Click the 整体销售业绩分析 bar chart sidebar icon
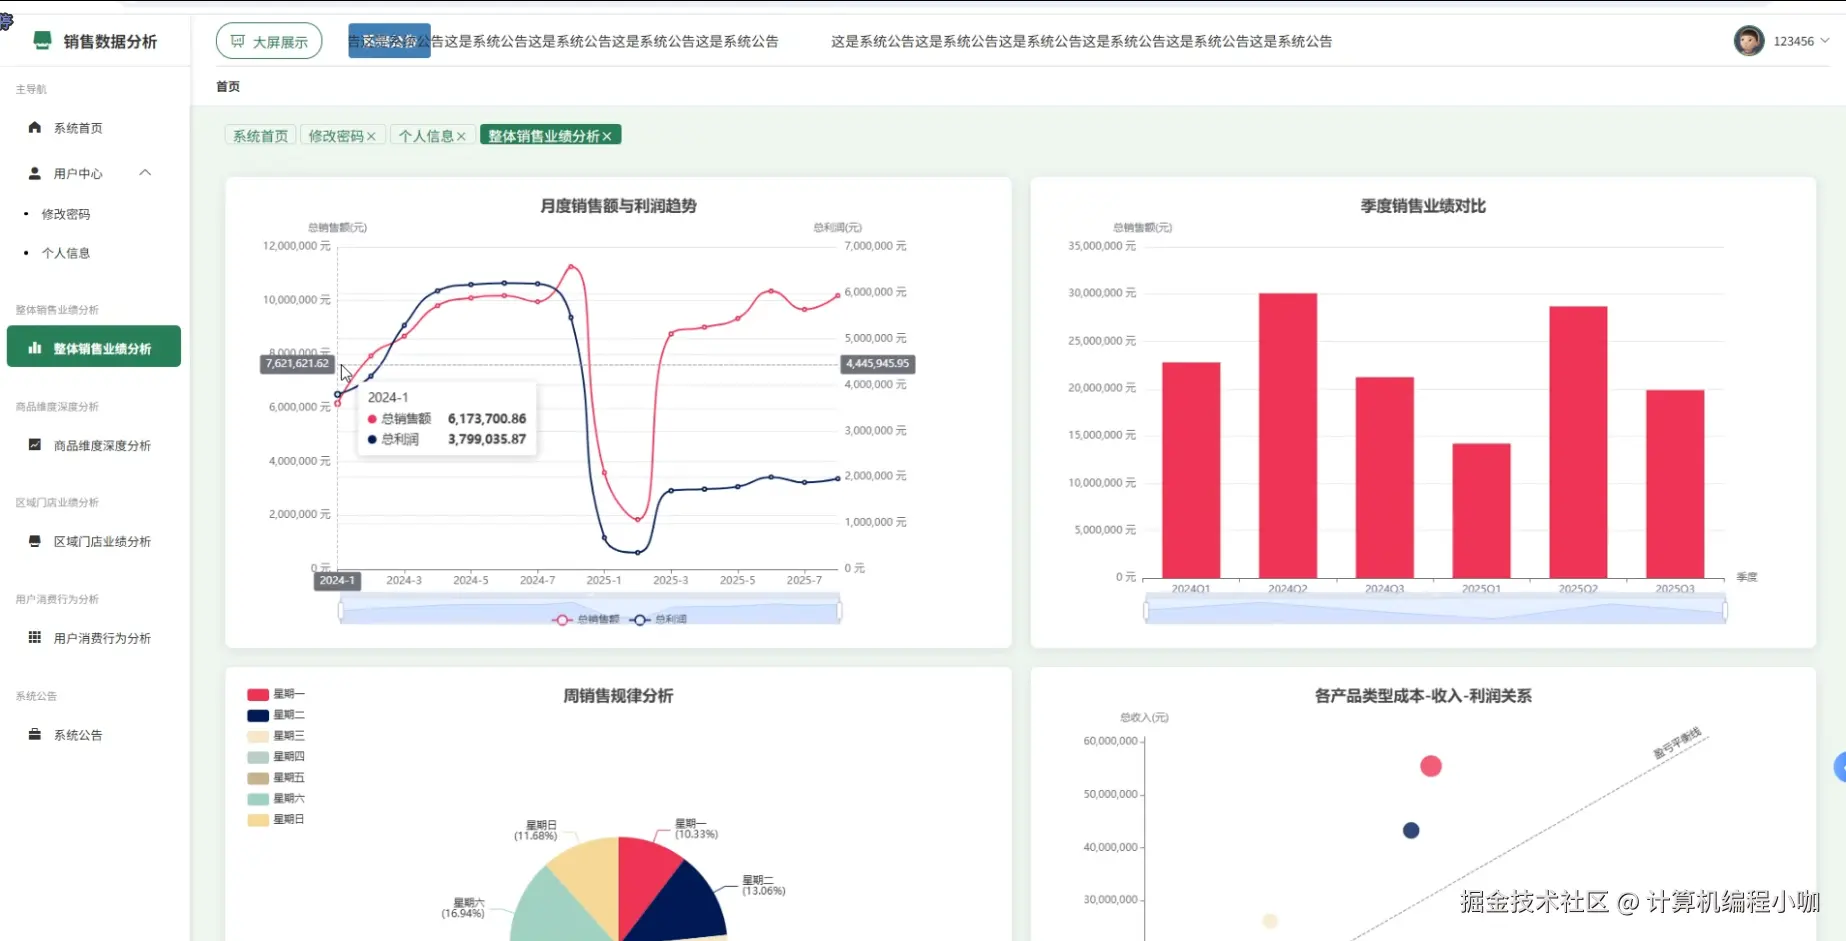 (x=35, y=348)
